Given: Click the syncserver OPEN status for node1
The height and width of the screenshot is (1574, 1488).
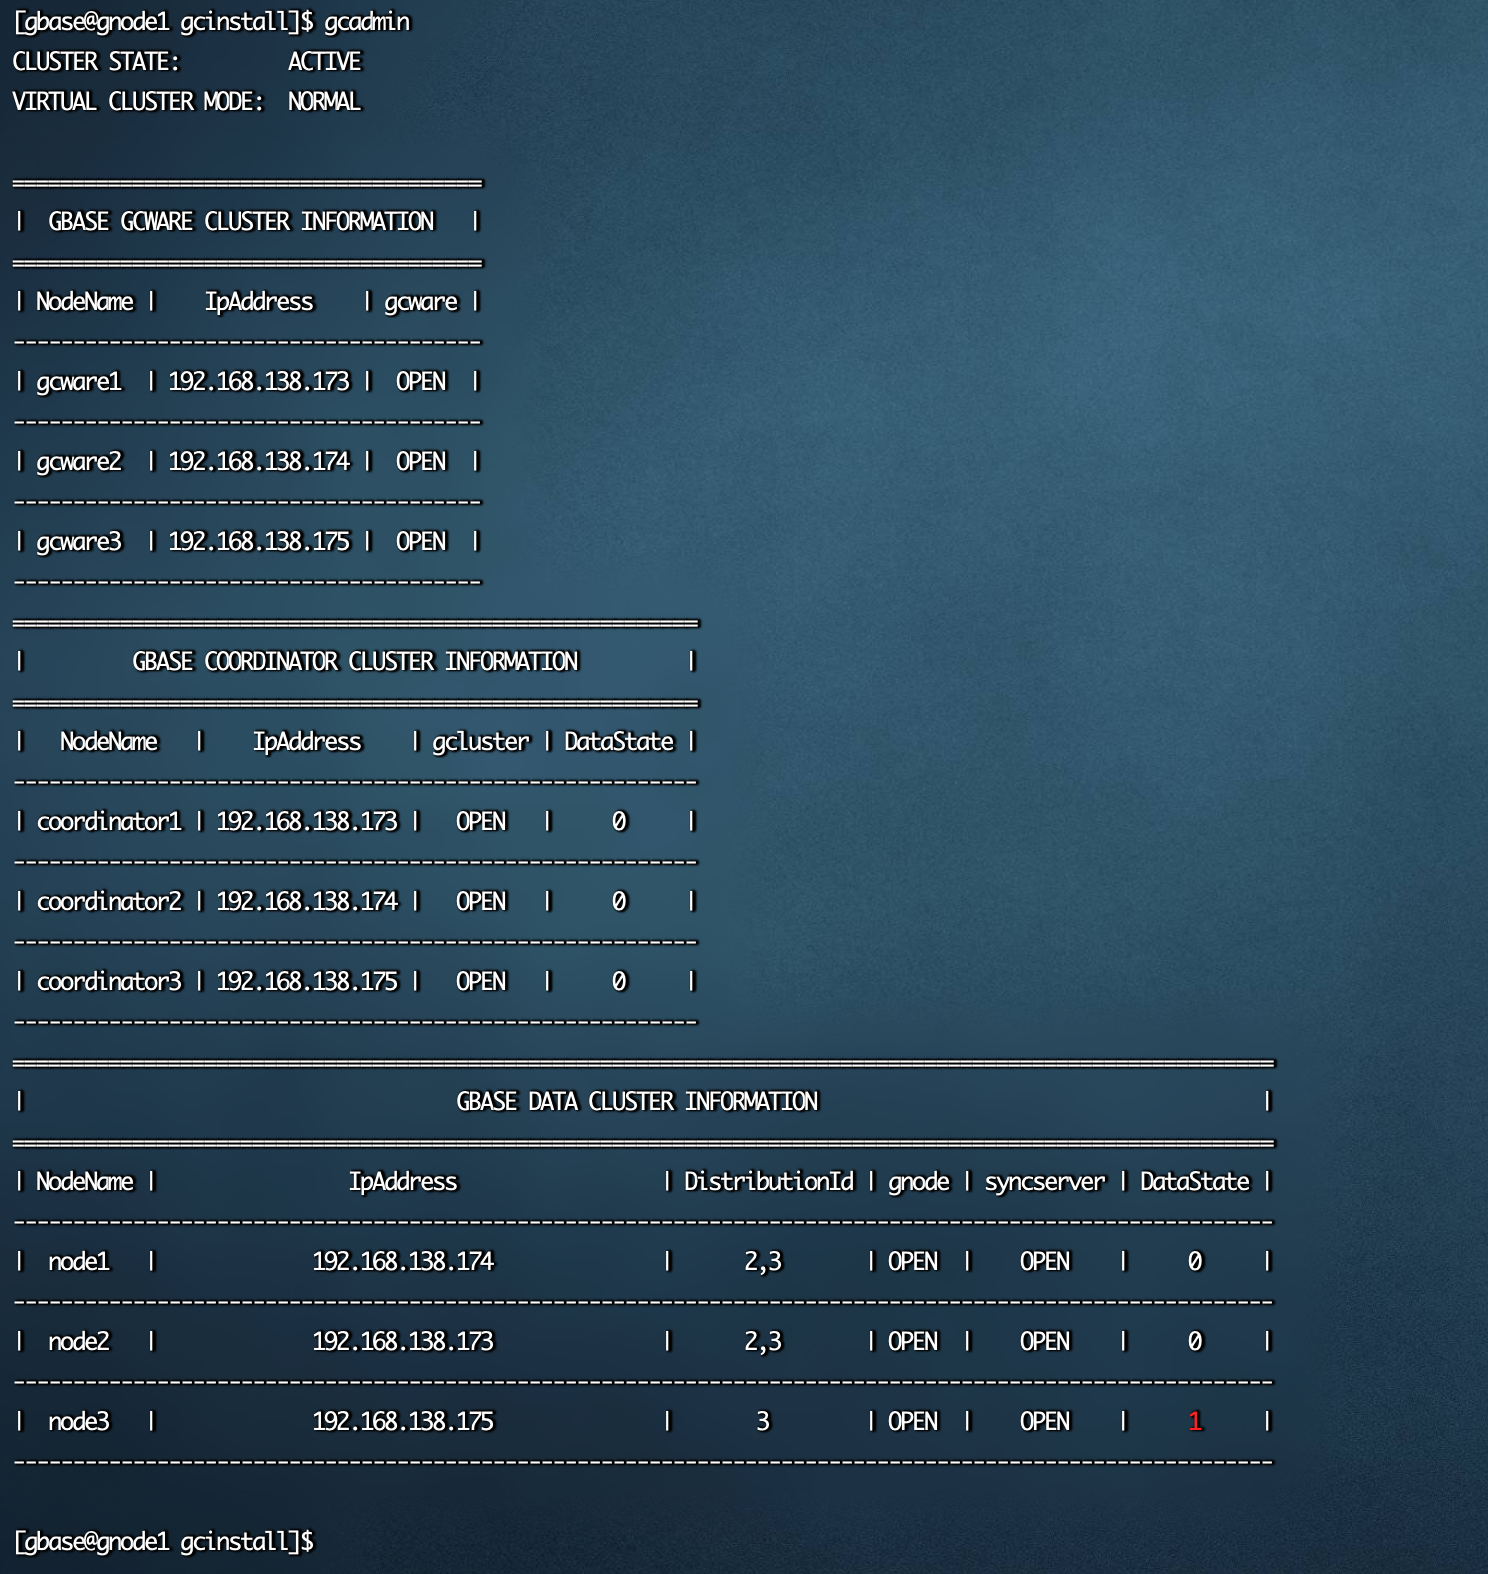Looking at the screenshot, I should 1045,1262.
